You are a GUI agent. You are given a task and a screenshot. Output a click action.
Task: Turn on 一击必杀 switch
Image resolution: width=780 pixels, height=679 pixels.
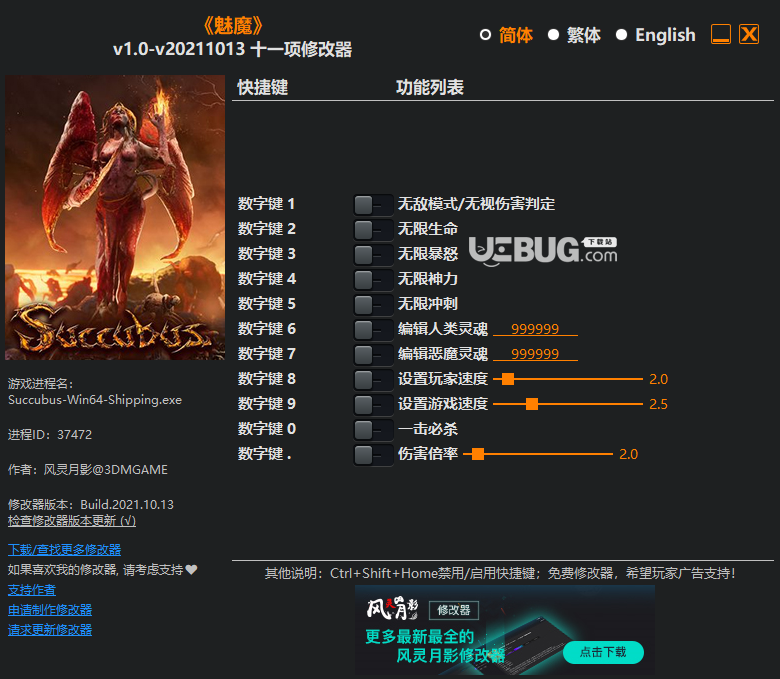(x=373, y=429)
